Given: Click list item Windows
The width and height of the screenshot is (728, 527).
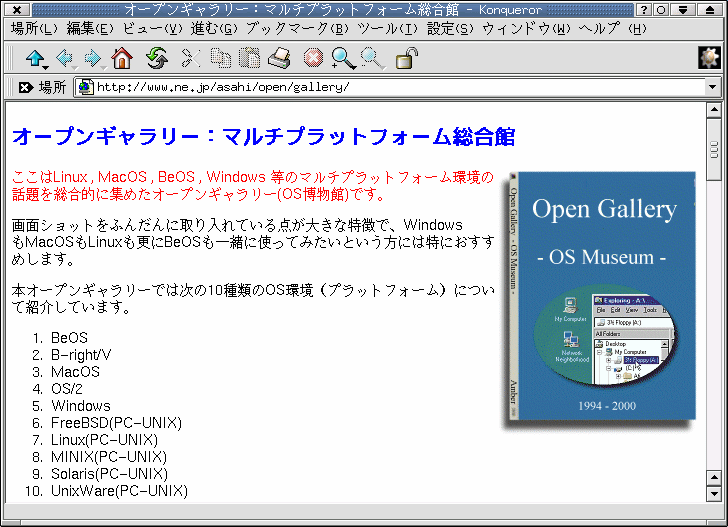Looking at the screenshot, I should pos(81,406).
